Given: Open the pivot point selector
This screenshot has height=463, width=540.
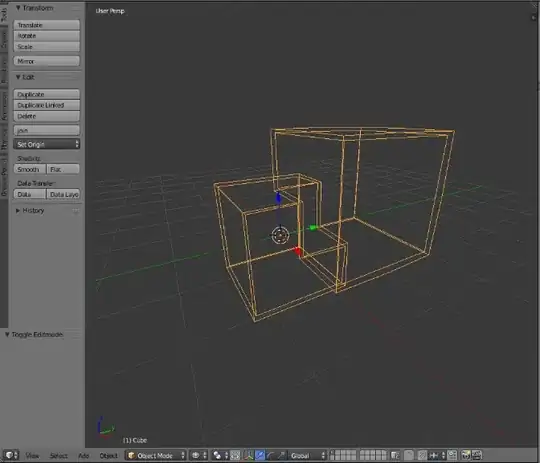Looking at the screenshot, I should 220,455.
